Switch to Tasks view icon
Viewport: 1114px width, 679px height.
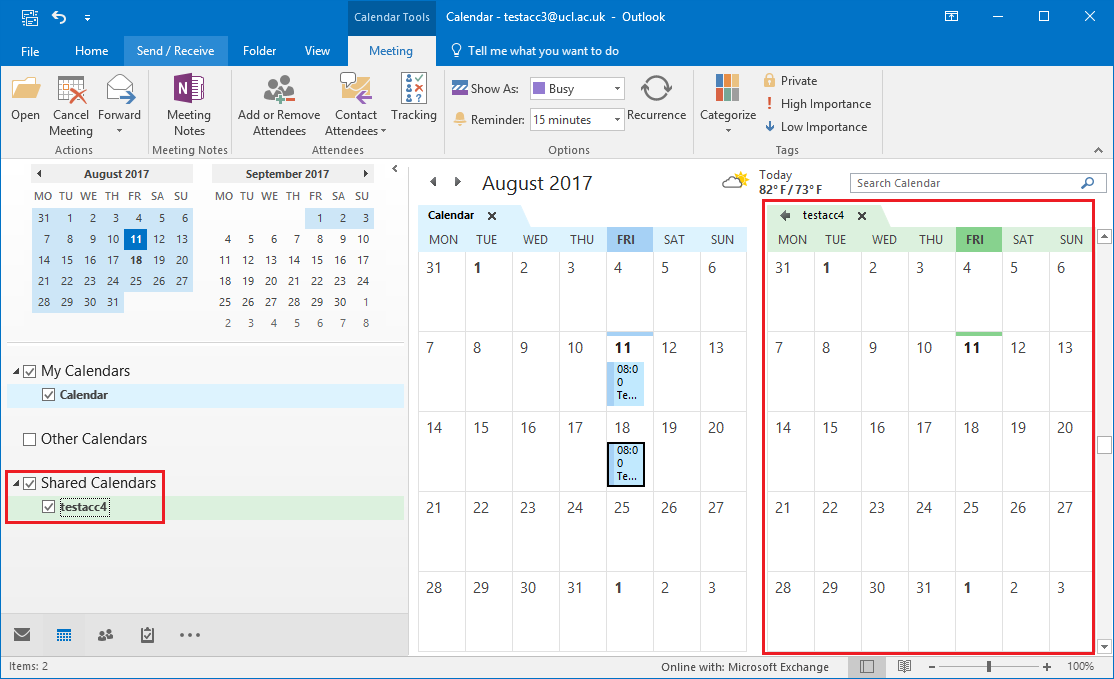click(147, 635)
